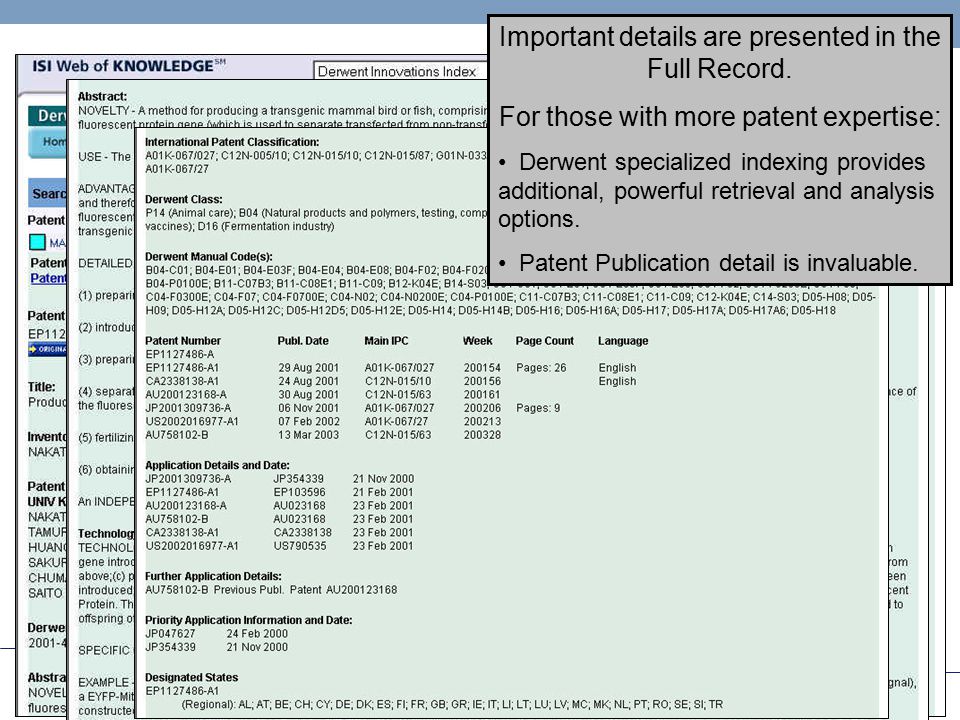The height and width of the screenshot is (720, 960).
Task: Click the Further Application Details heading
Action: click(x=213, y=576)
